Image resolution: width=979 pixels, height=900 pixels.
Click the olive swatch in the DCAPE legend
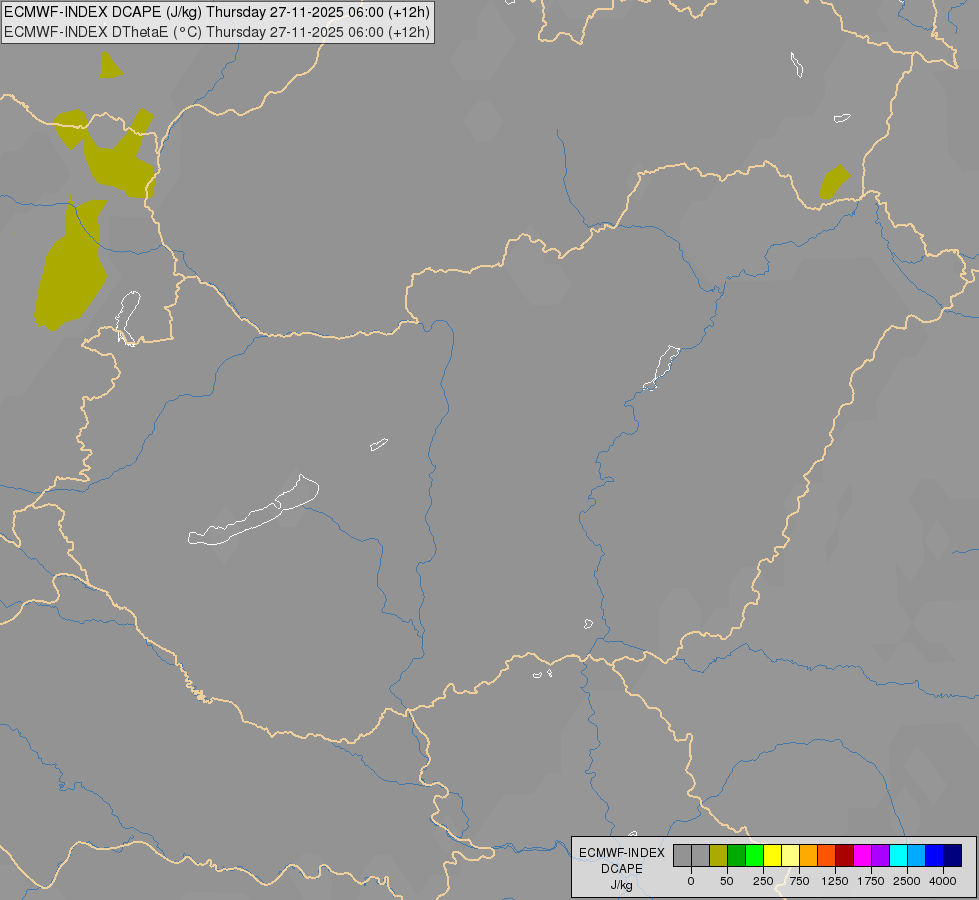pos(718,856)
